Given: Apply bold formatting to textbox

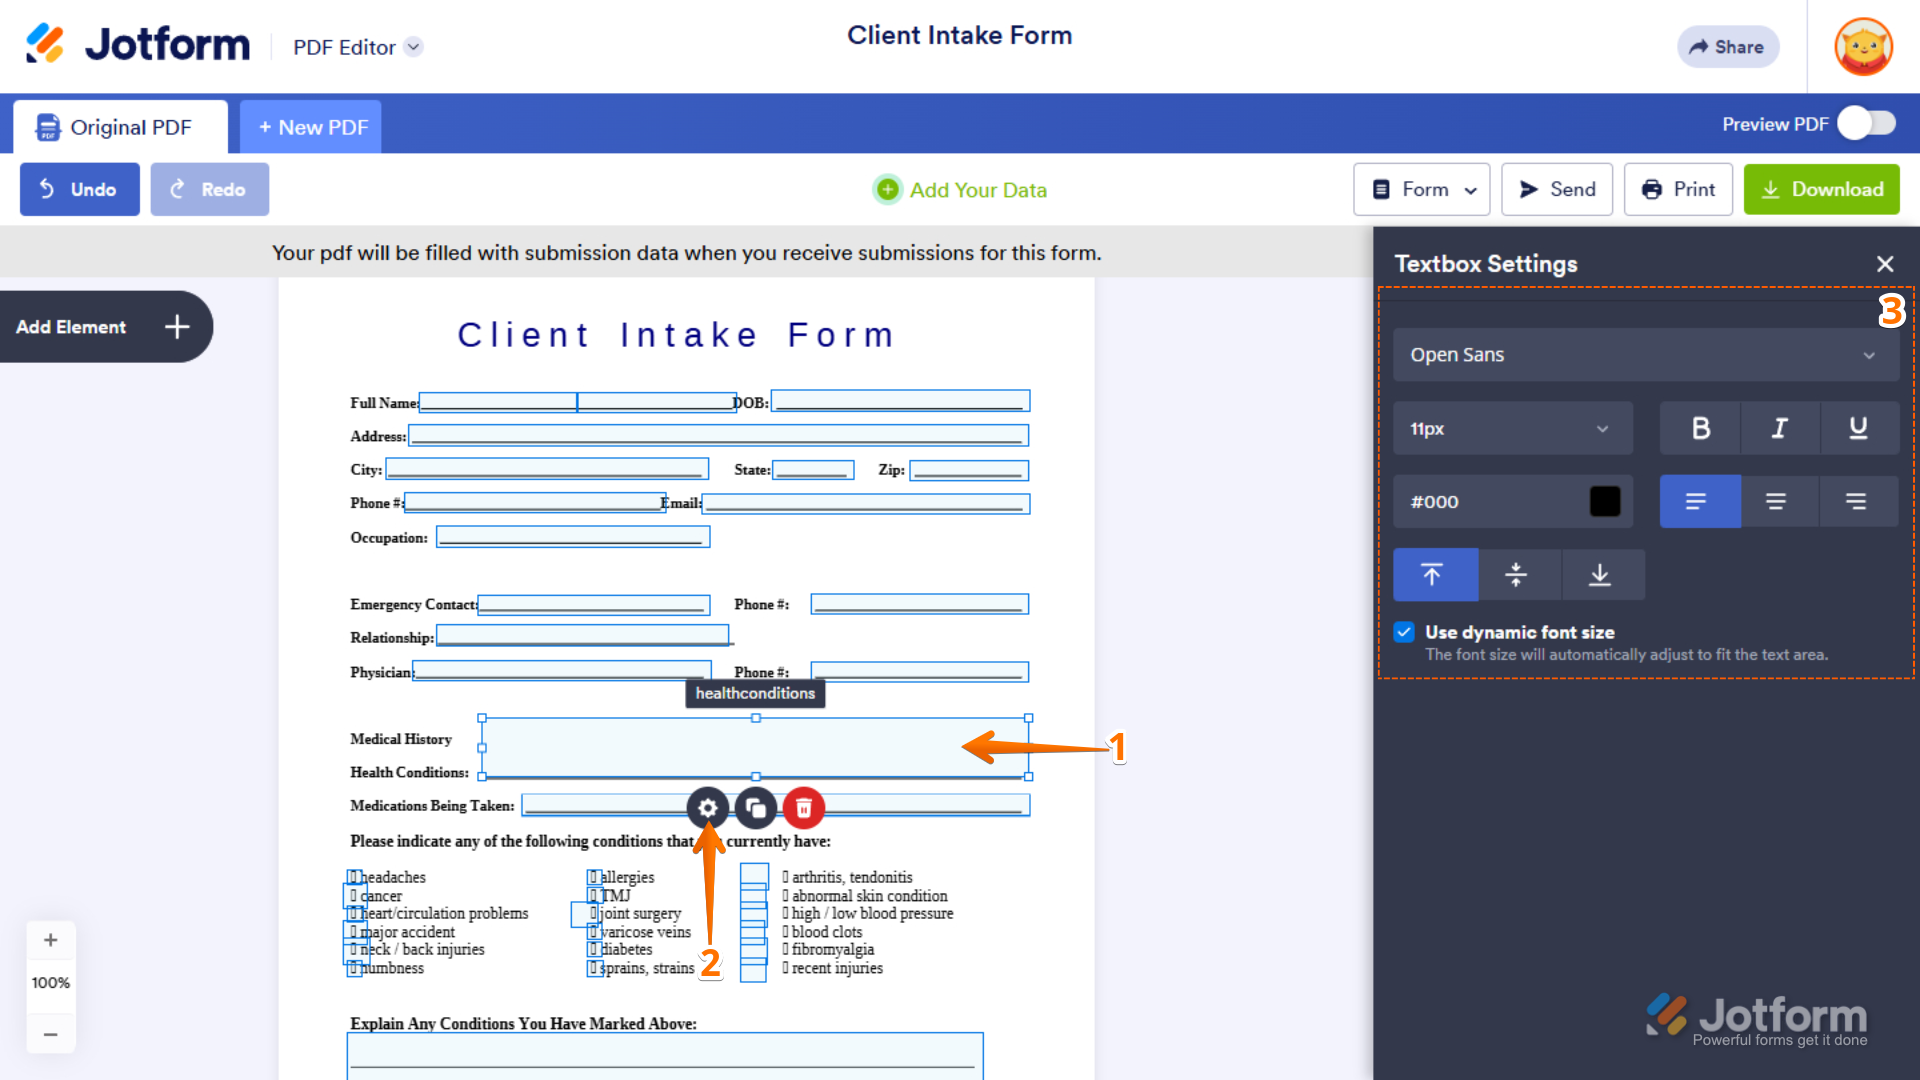Looking at the screenshot, I should 1700,429.
